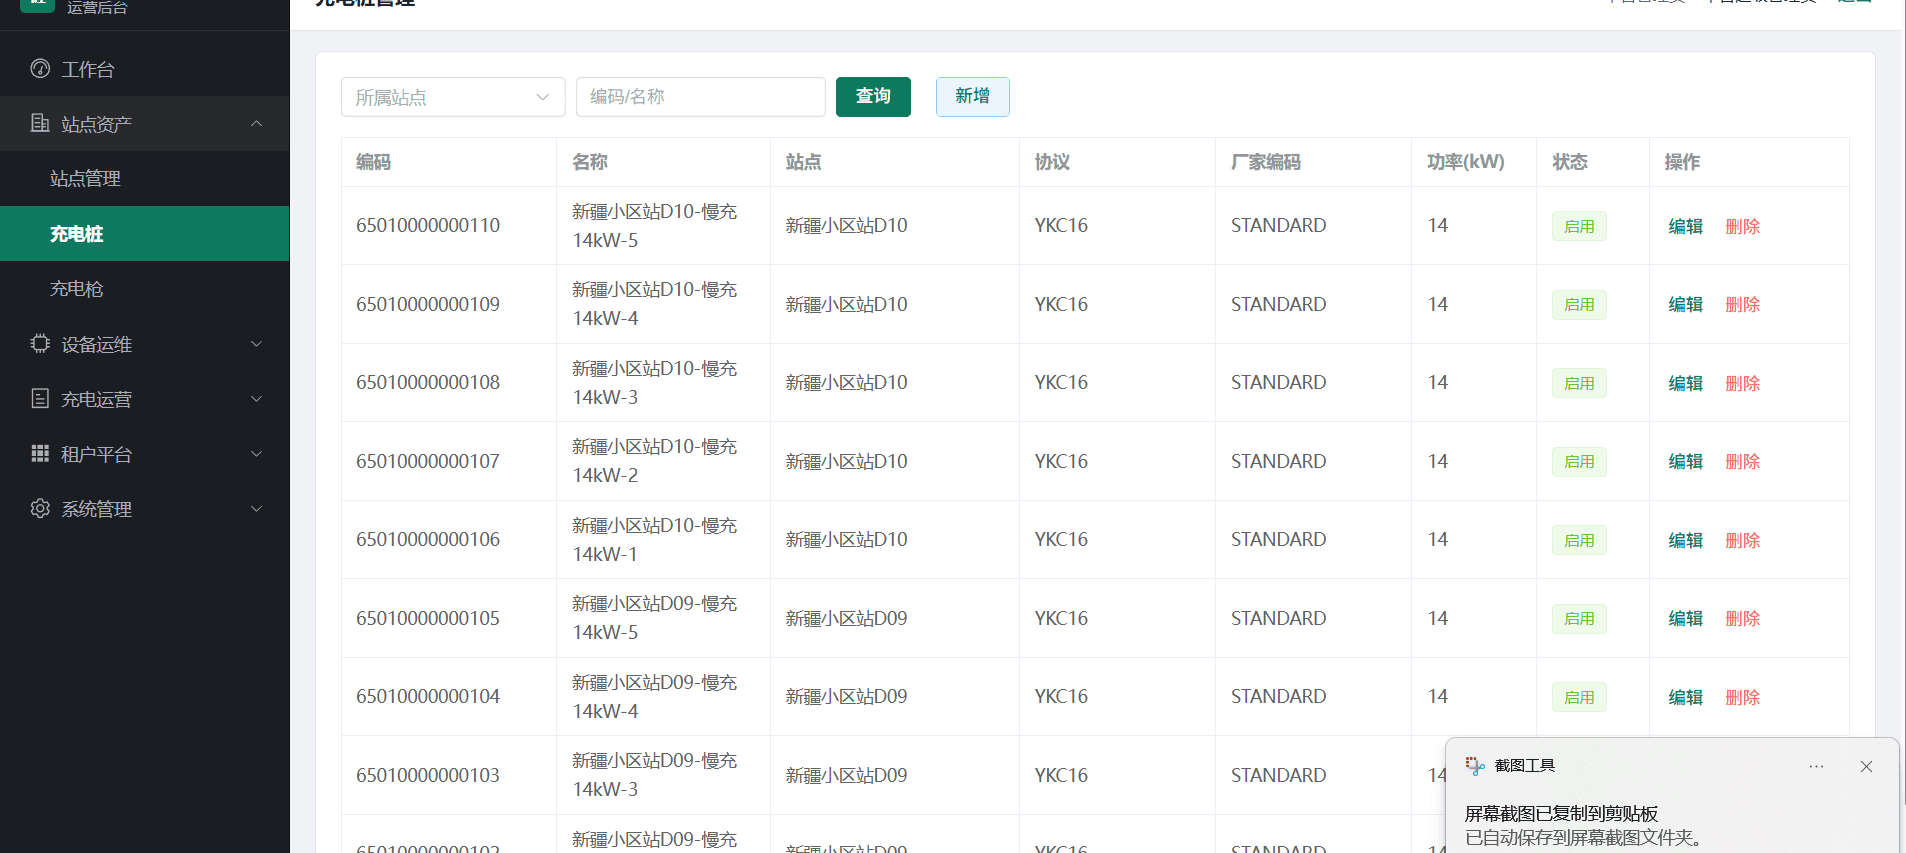Click the 站点资产 building icon
The image size is (1906, 853).
[x=40, y=124]
